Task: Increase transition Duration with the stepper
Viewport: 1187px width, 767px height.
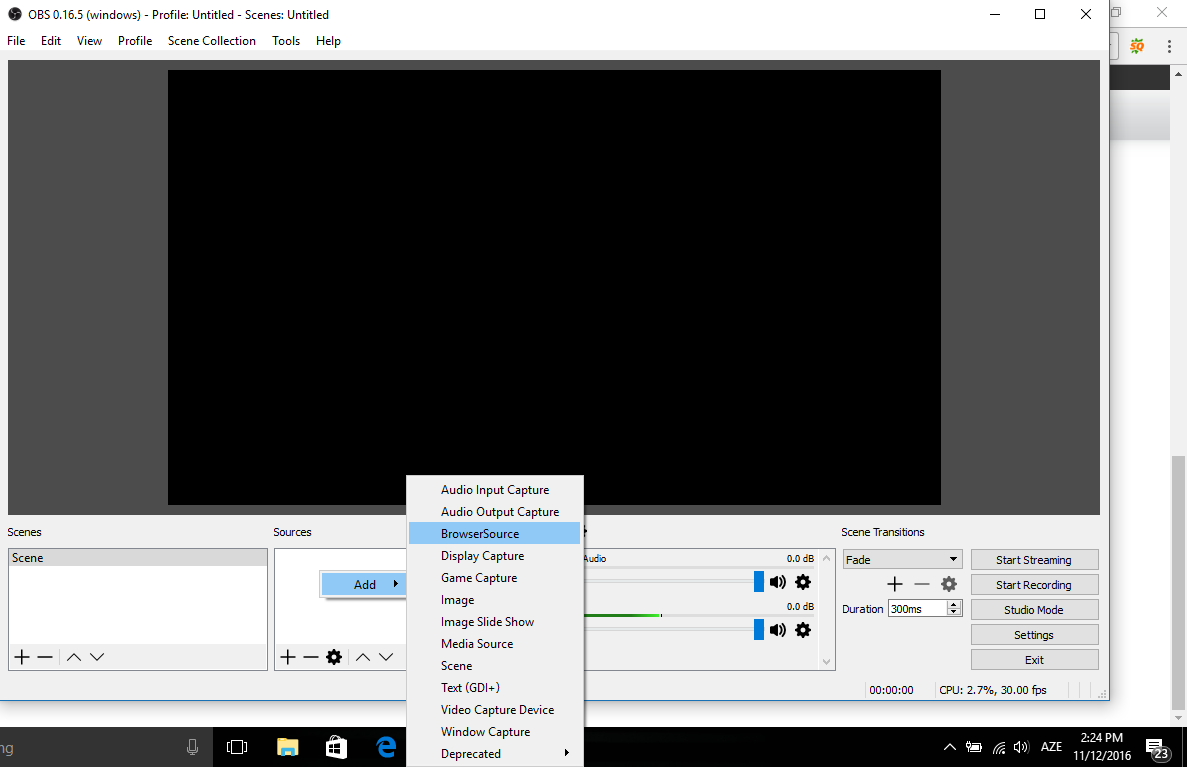Action: point(954,605)
